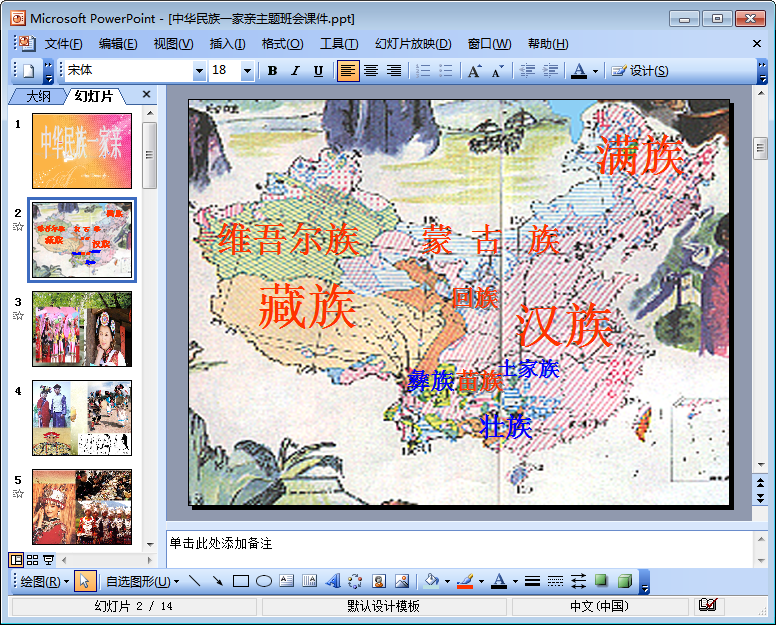Insert vertical Text Box tool

coord(310,581)
